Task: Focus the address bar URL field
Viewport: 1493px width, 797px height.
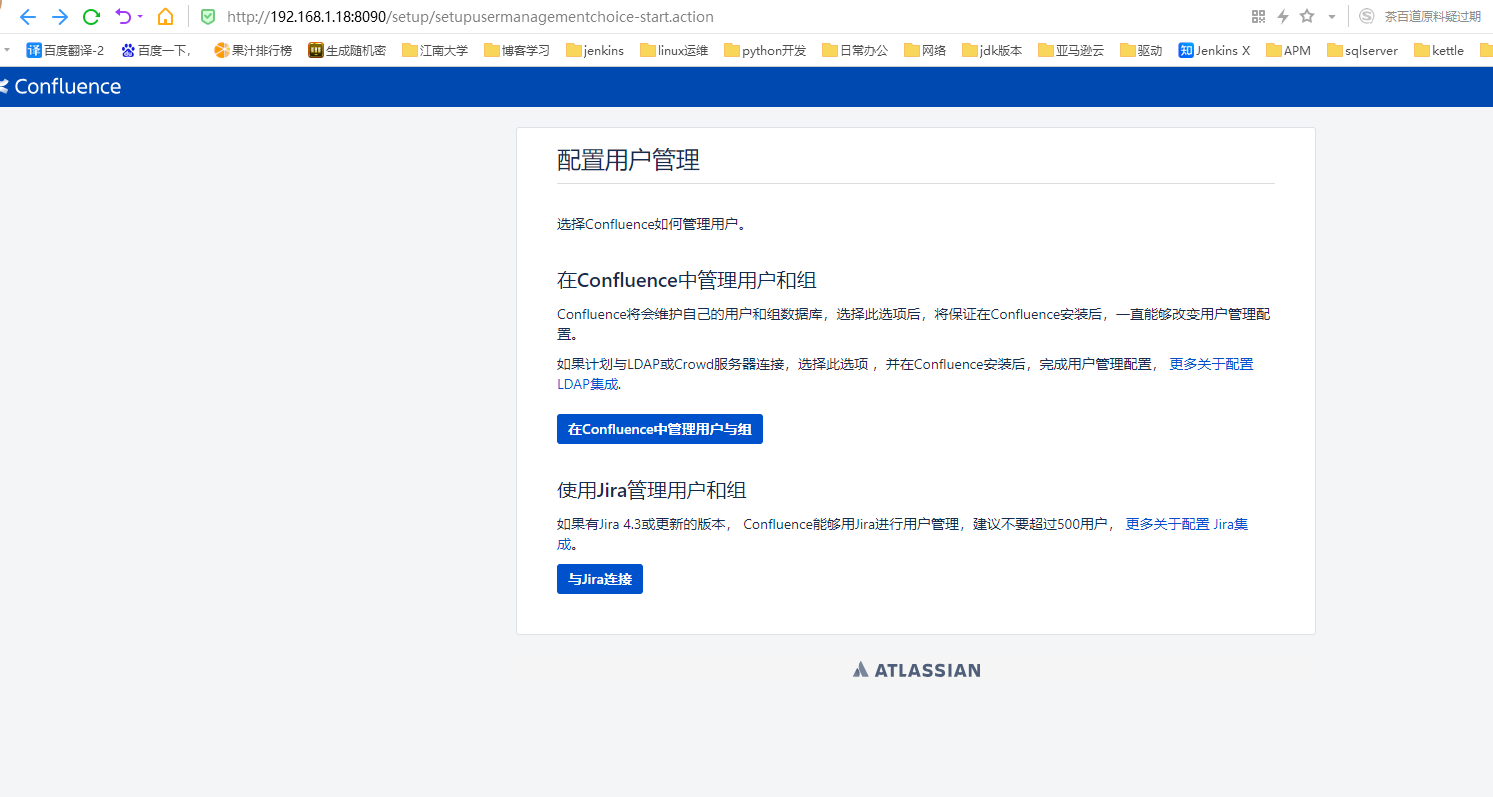Action: [470, 17]
